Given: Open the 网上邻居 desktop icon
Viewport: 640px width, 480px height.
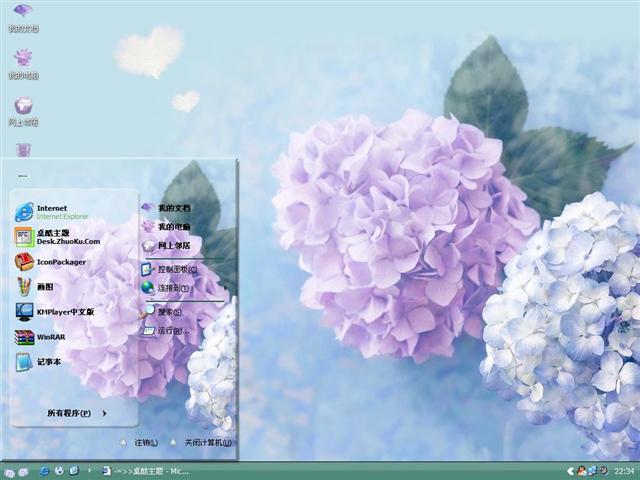Looking at the screenshot, I should pos(23,111).
